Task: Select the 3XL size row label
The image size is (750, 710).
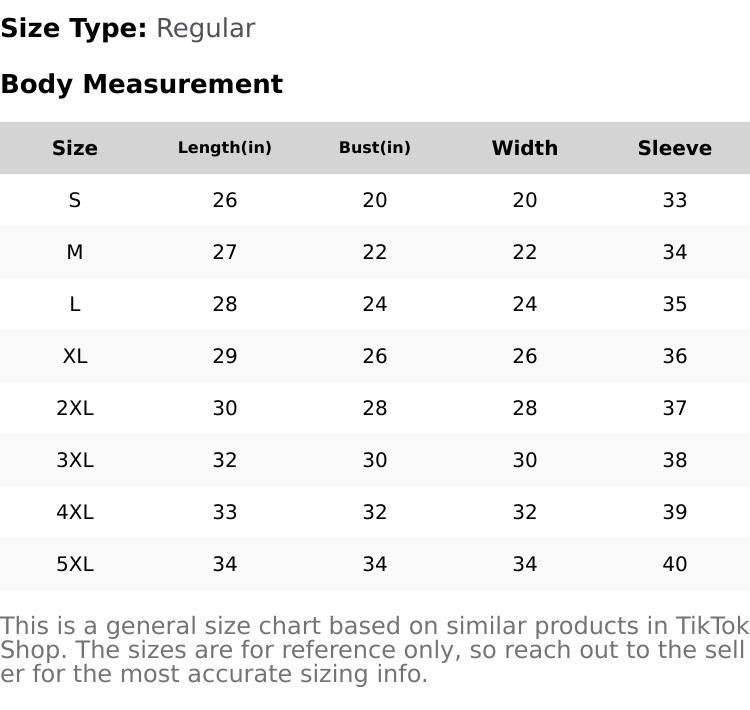Action: [75, 460]
